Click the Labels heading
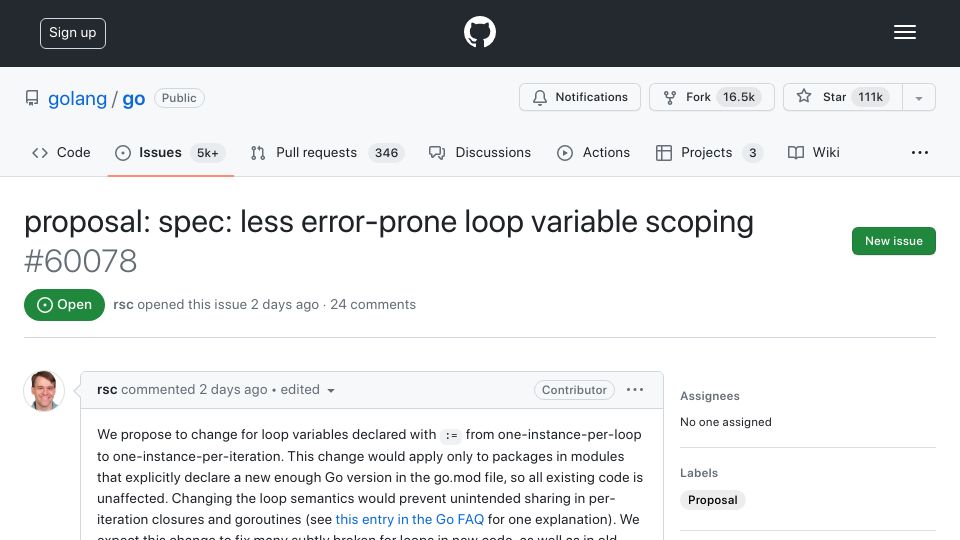This screenshot has height=540, width=960. [x=699, y=473]
